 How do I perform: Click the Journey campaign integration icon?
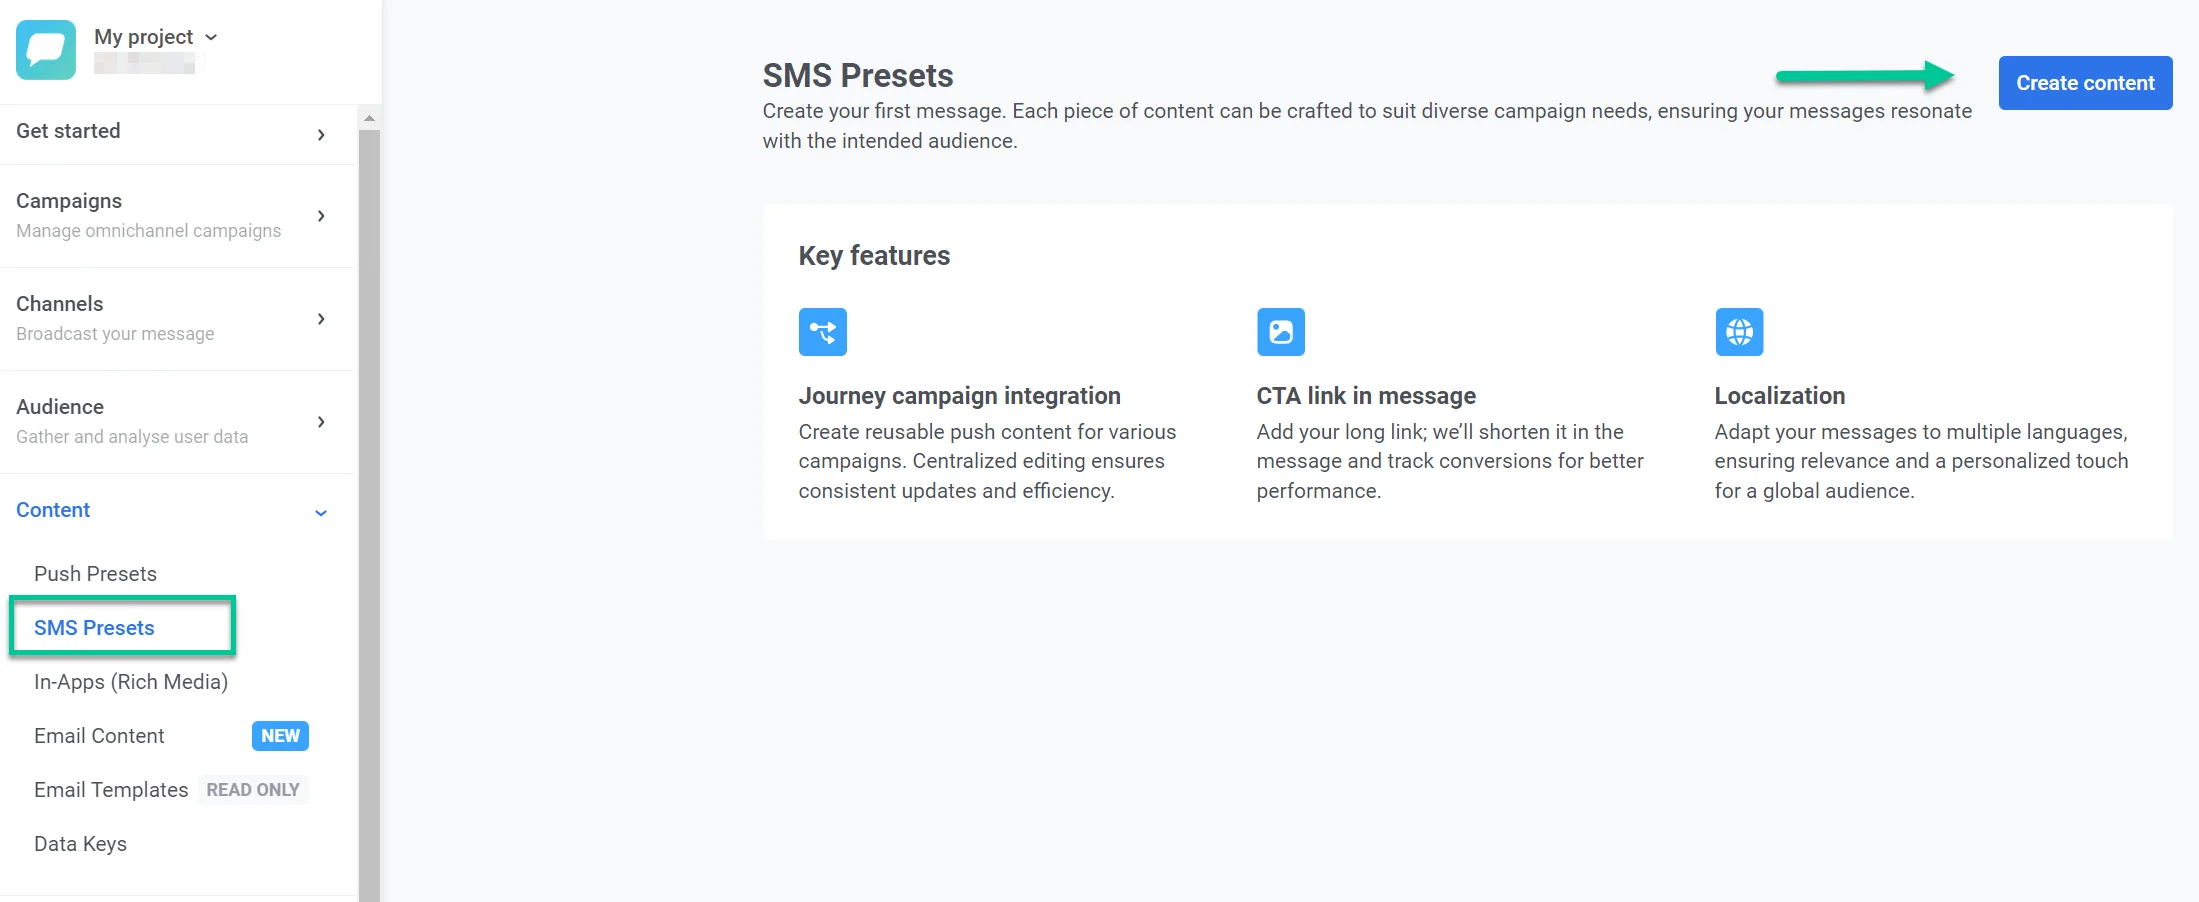(822, 332)
